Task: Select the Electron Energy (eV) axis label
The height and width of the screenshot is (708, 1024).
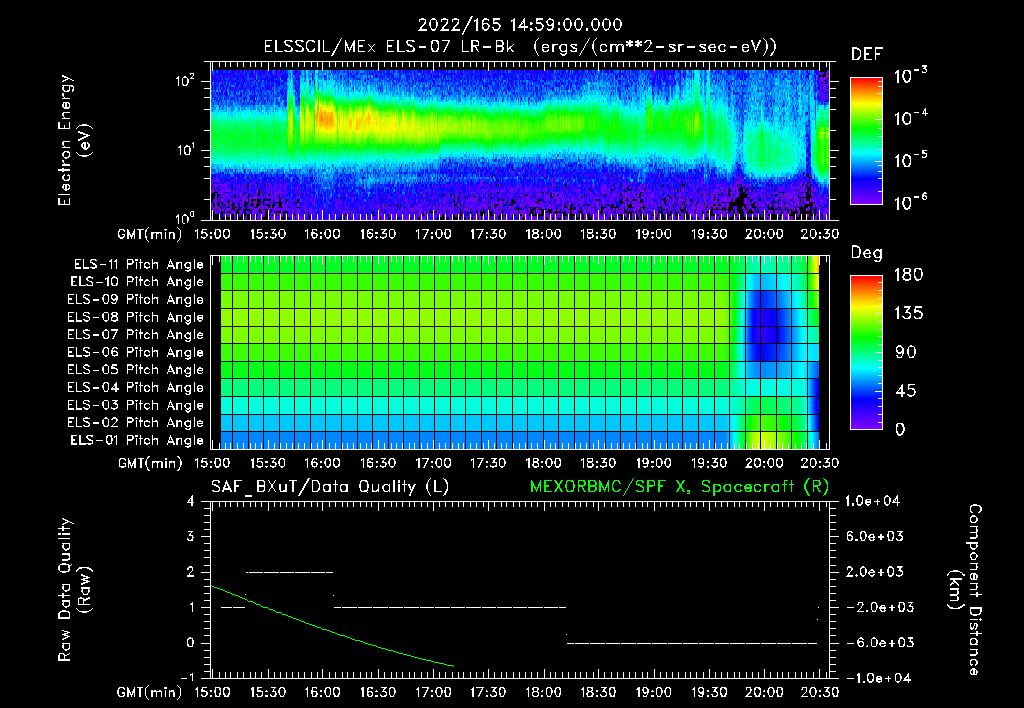Action: pyautogui.click(x=73, y=140)
